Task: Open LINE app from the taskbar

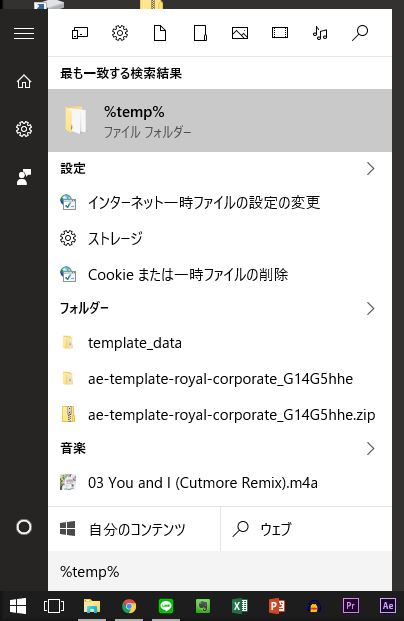Action: 166,606
